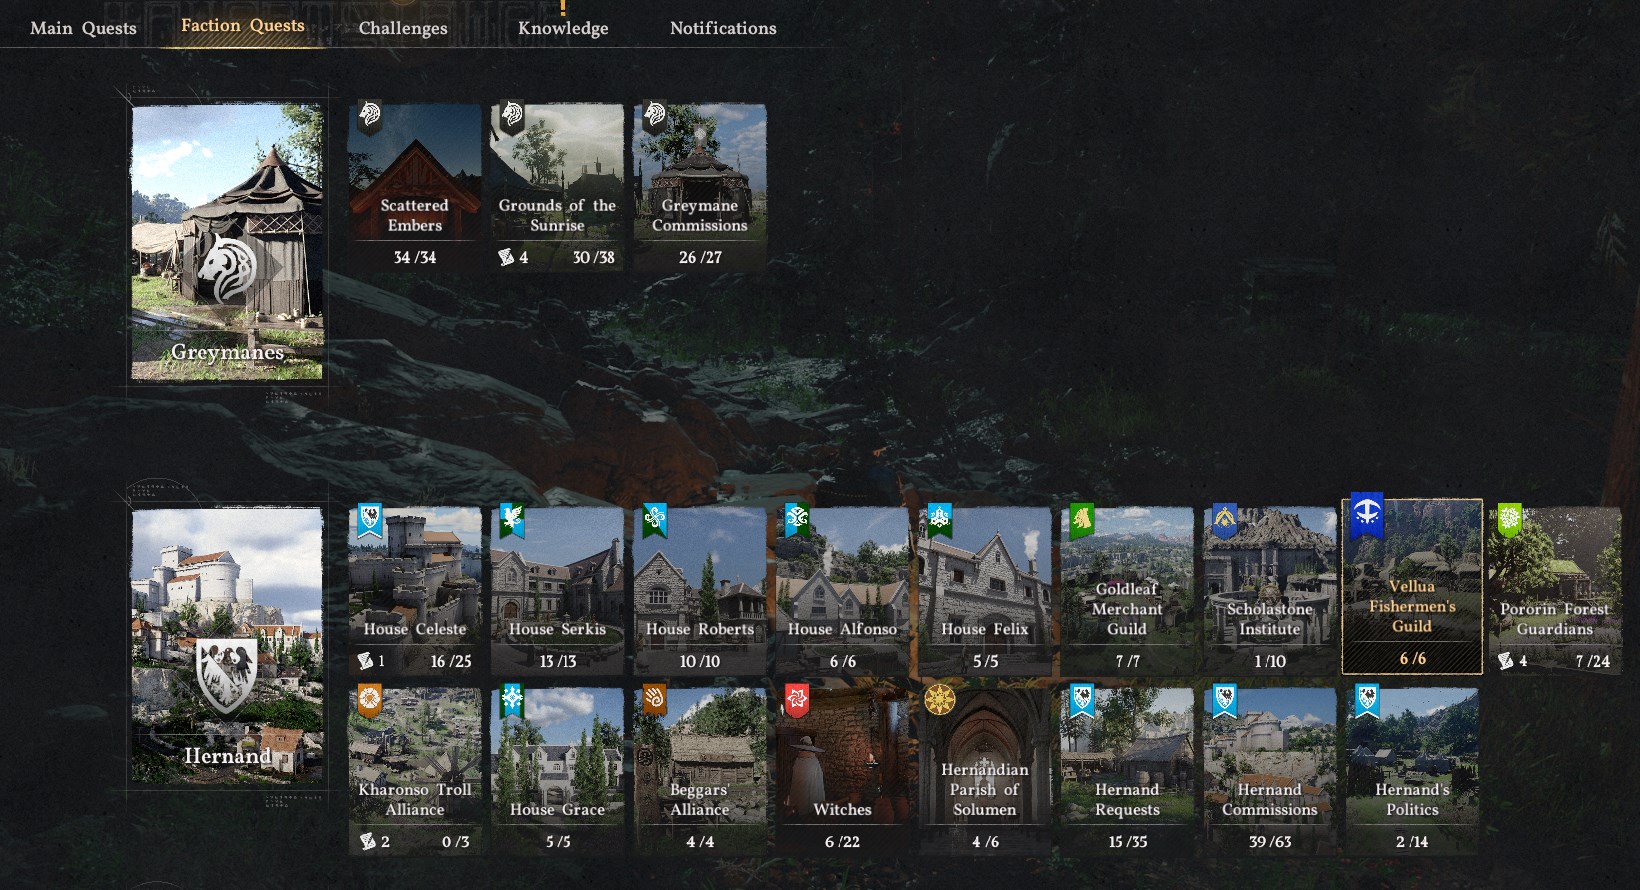
Task: Select the Hernand faction card
Action: (x=227, y=645)
